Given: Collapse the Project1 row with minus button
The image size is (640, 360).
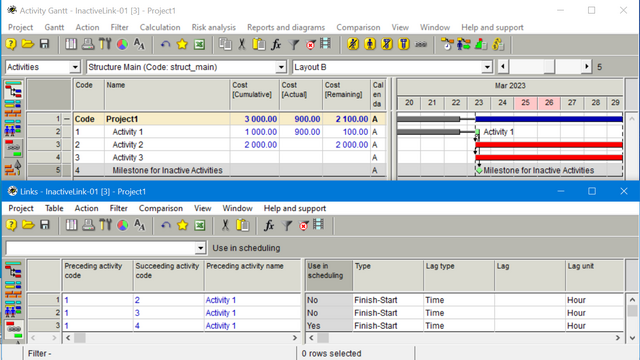Looking at the screenshot, I should 67,119.
